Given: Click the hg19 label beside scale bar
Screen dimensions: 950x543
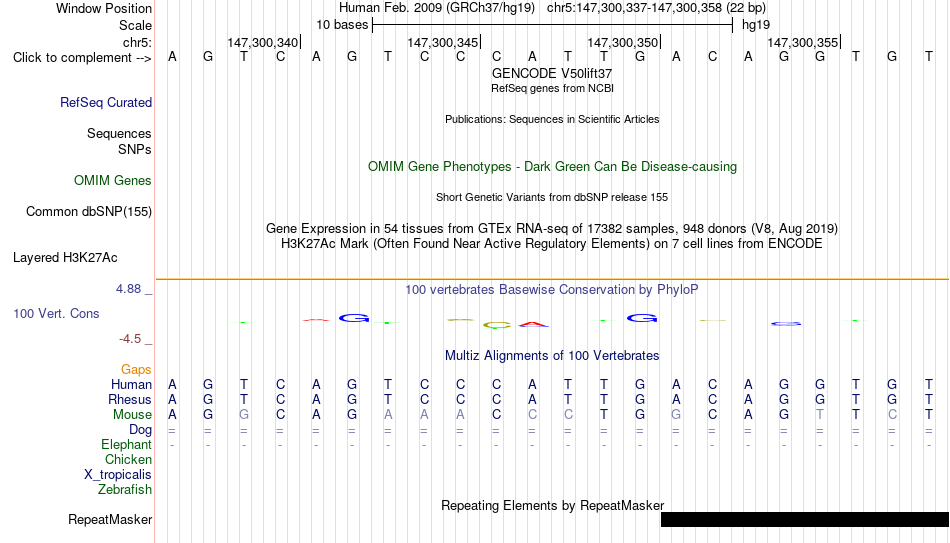Looking at the screenshot, I should click(756, 25).
